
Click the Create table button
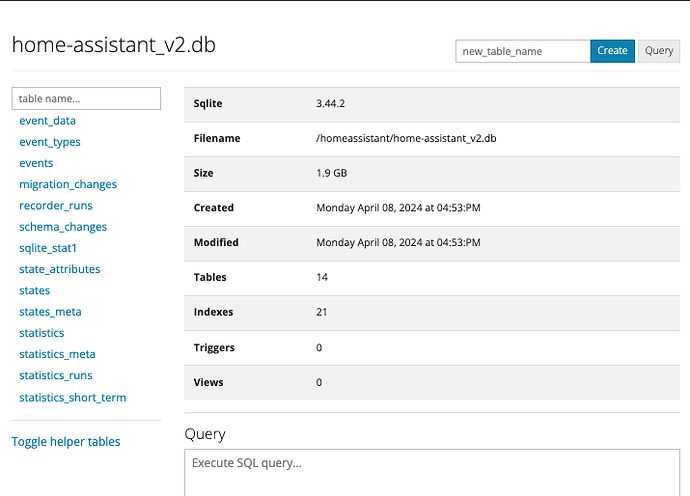tap(612, 51)
